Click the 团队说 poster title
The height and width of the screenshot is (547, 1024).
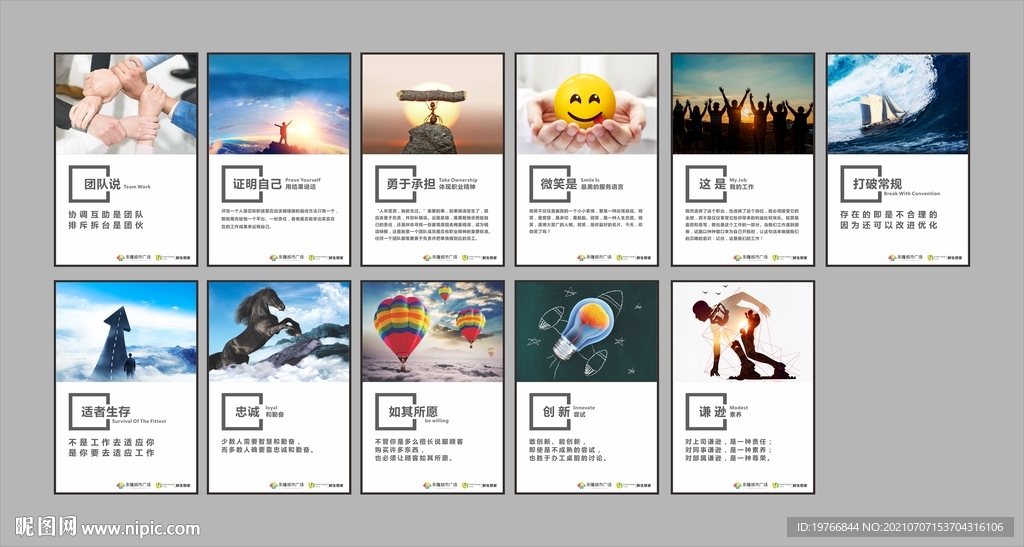coord(102,184)
